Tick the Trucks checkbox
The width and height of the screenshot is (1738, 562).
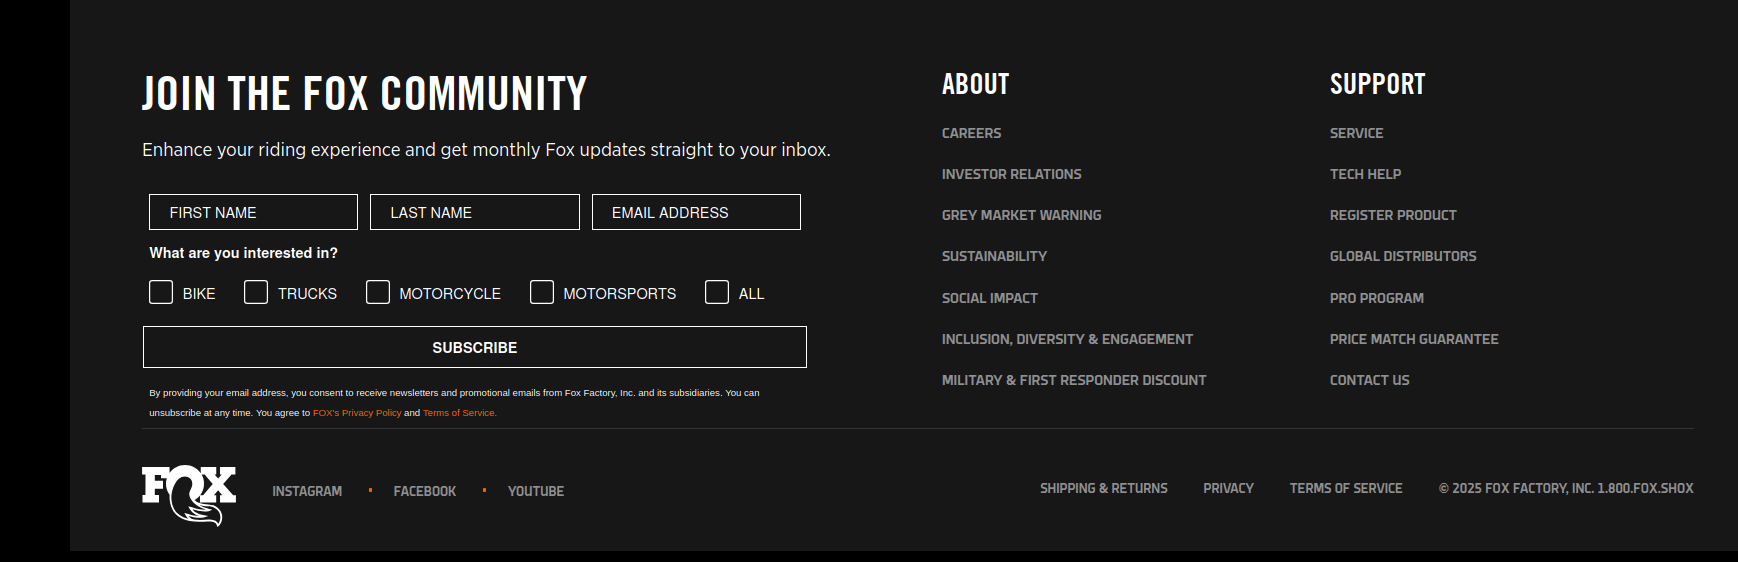[x=256, y=292]
